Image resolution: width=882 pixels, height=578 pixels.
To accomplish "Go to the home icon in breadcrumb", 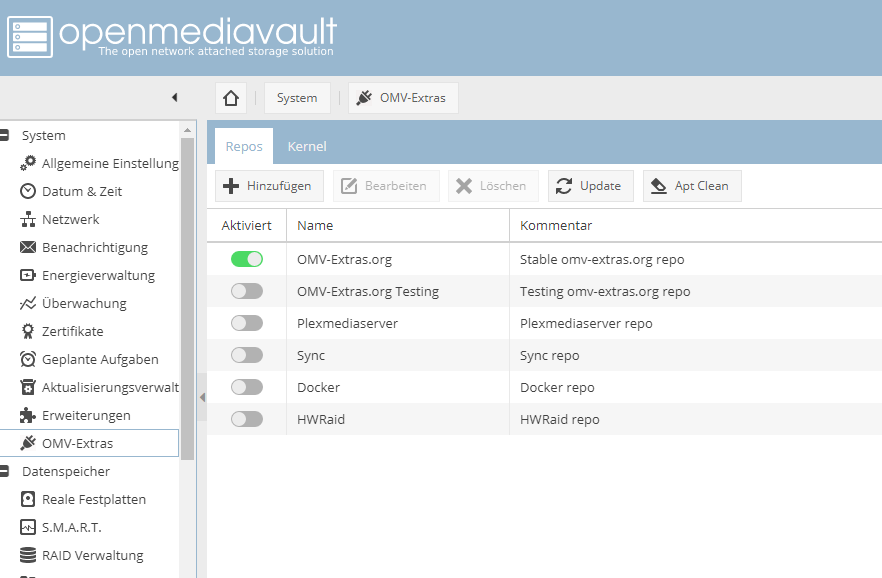I will [231, 98].
